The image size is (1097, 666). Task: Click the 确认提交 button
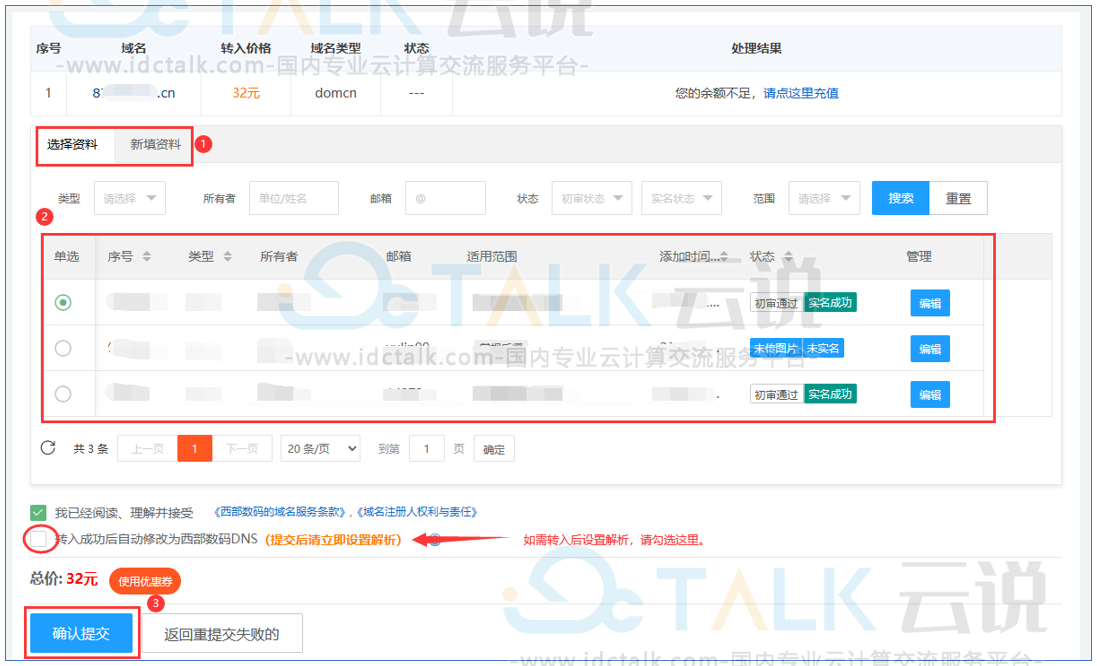click(81, 634)
